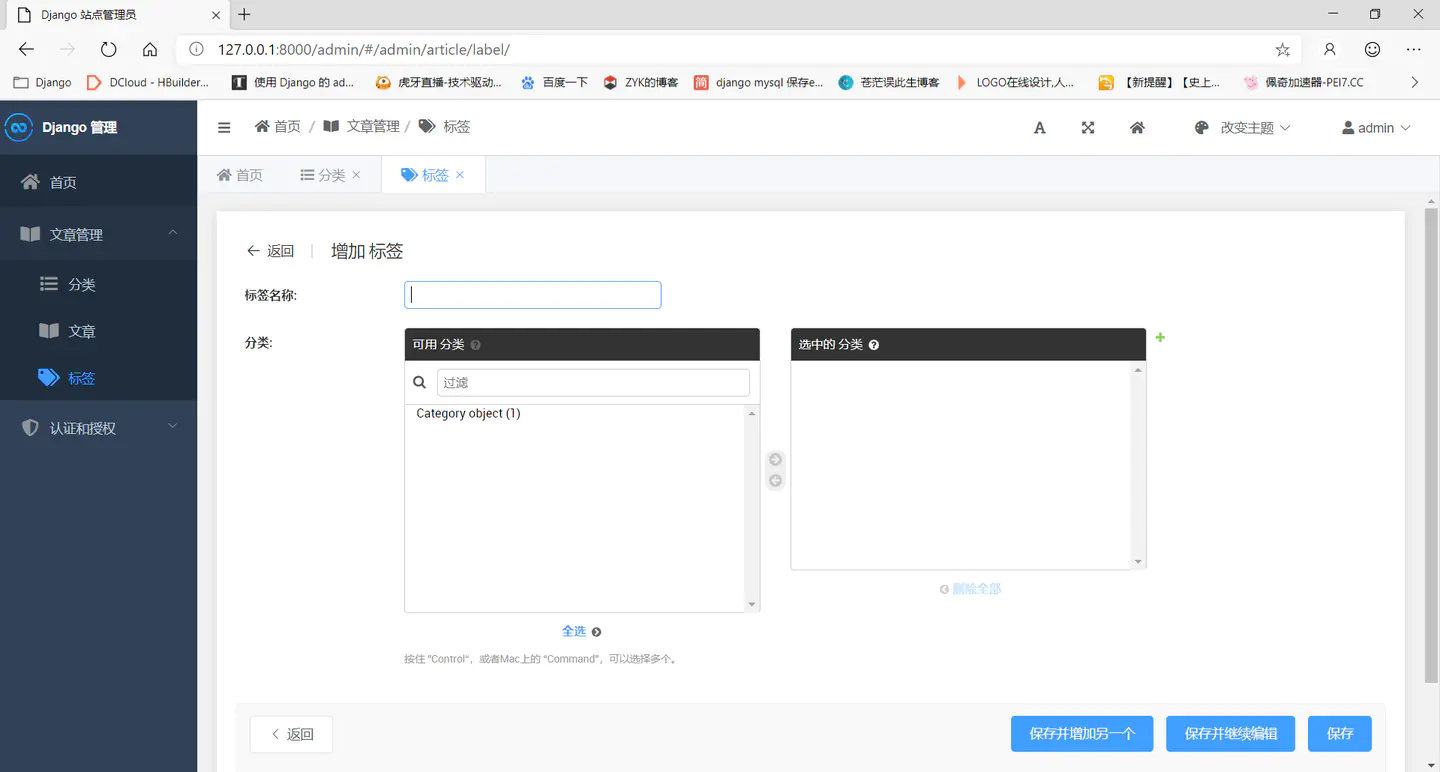
Task: Open browser settings and more menu
Action: tap(1413, 49)
